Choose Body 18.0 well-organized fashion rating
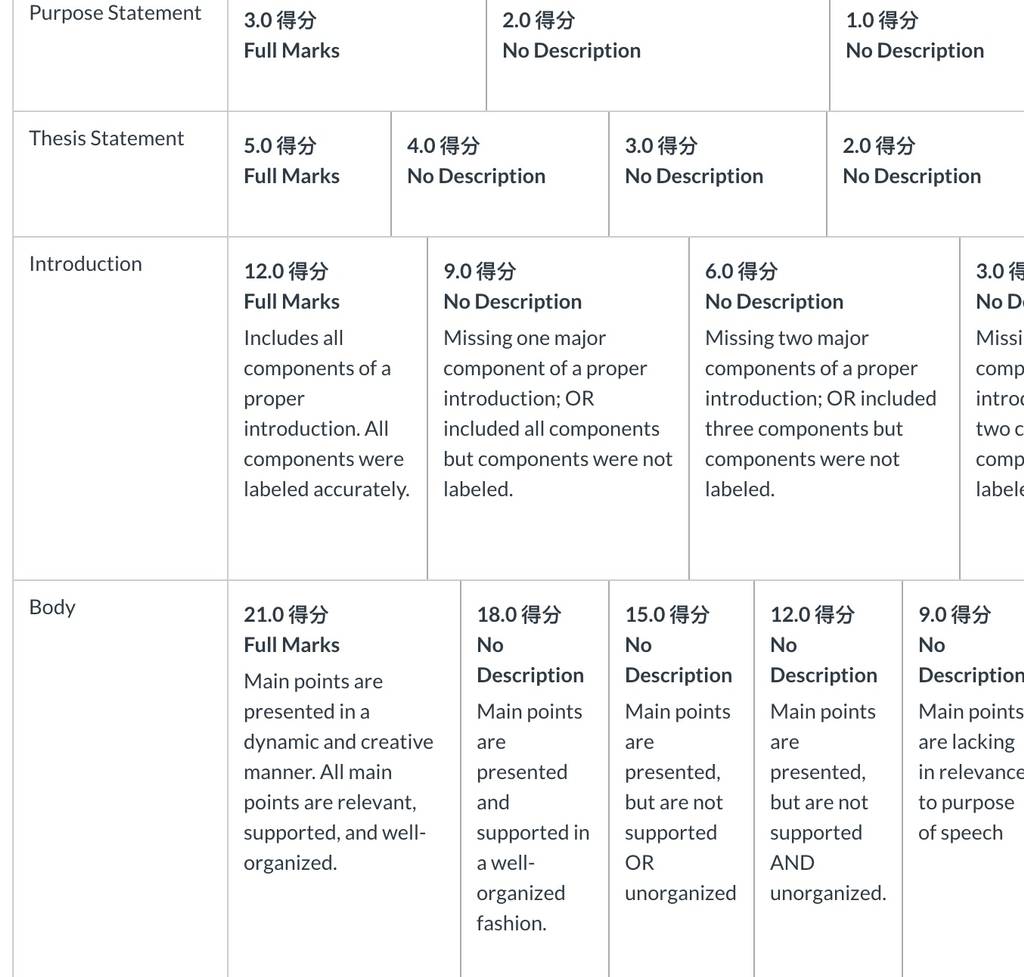The height and width of the screenshot is (977, 1024). tap(535, 778)
